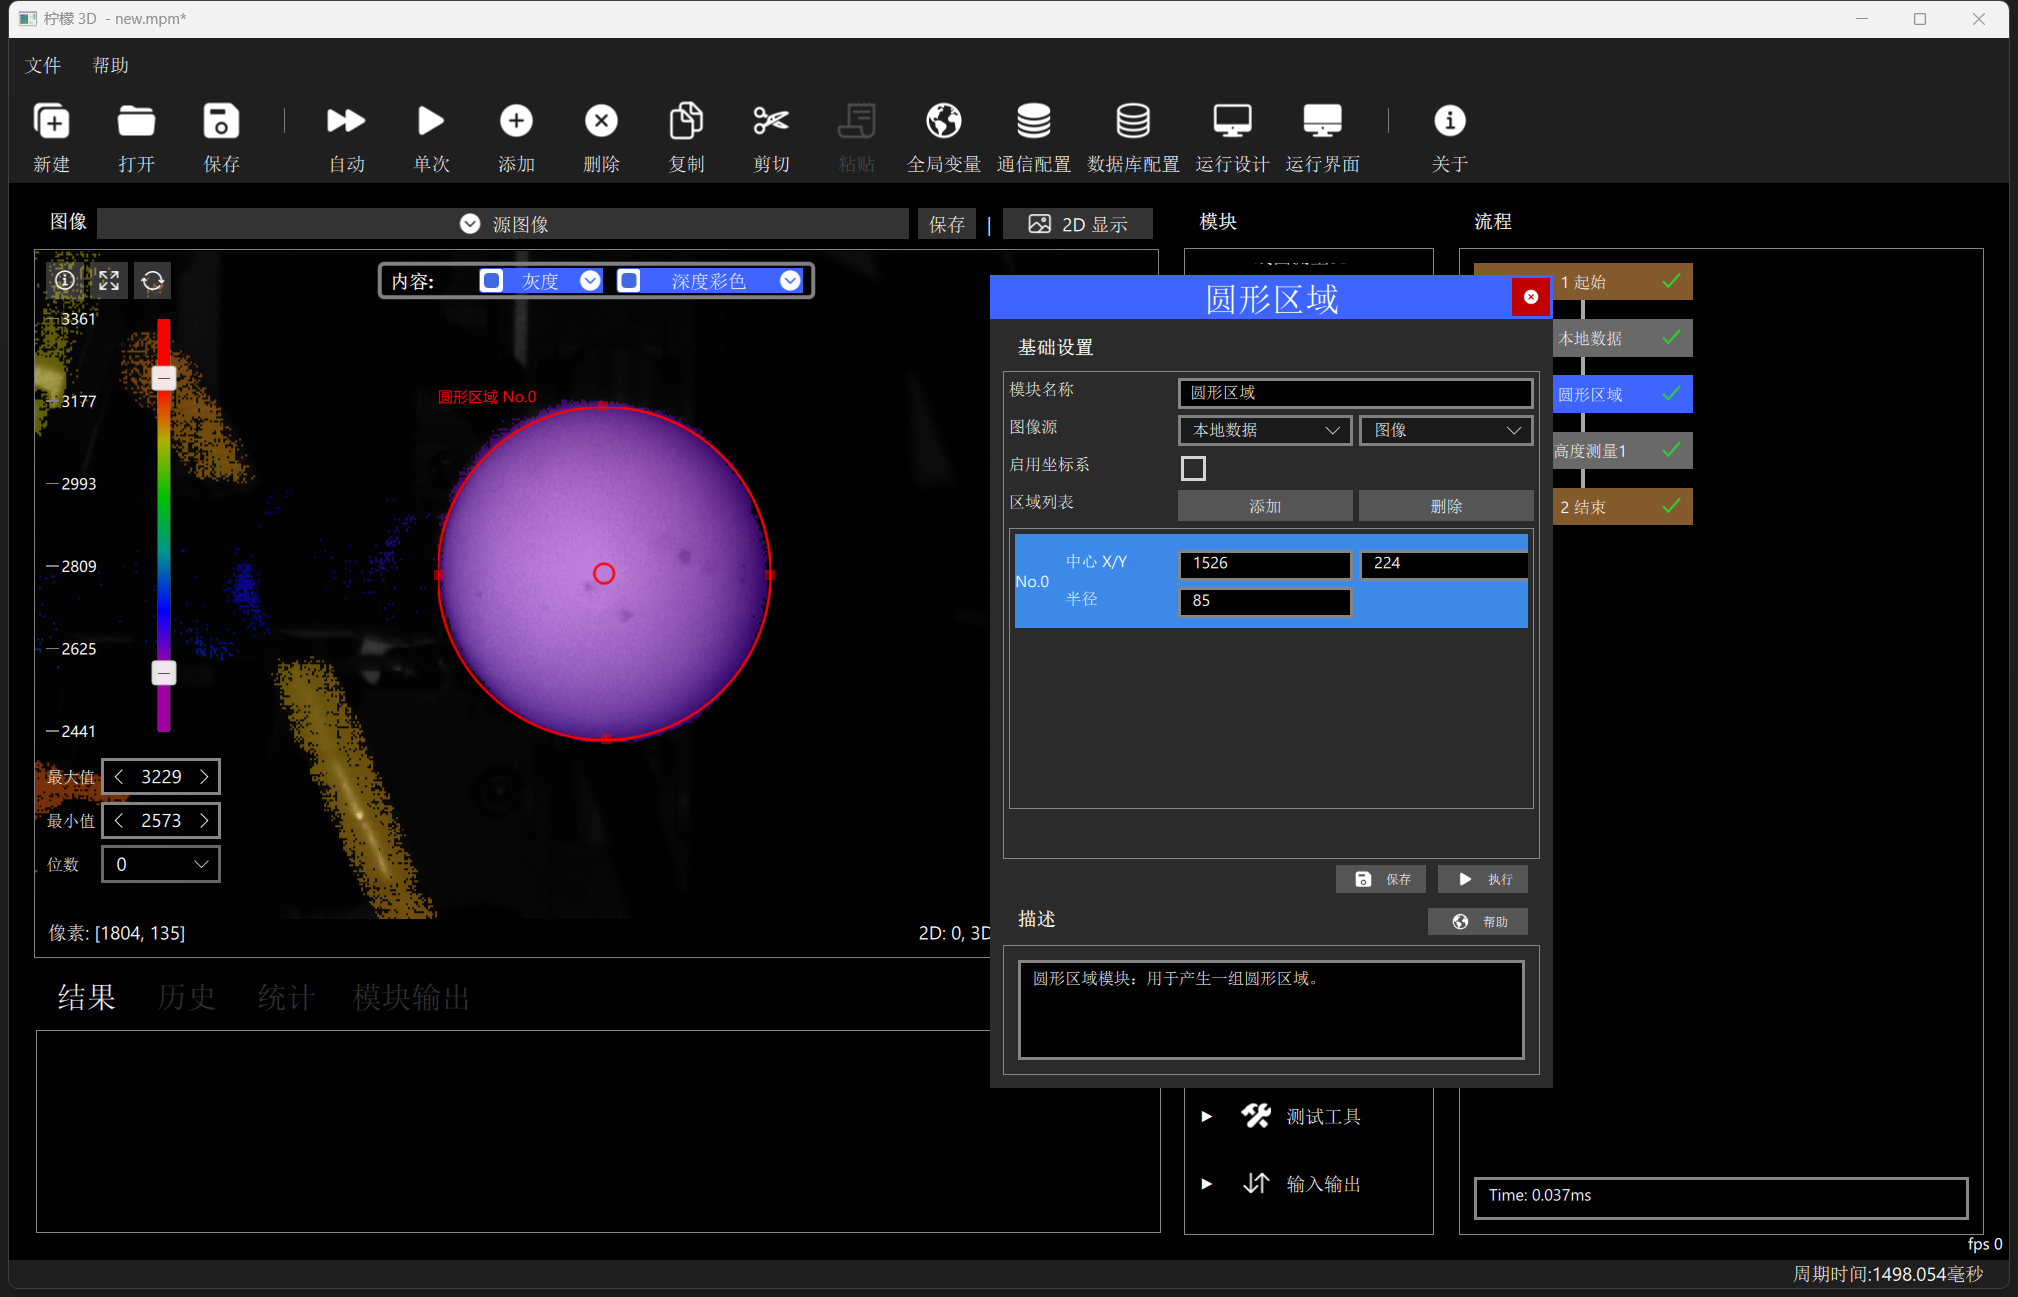Save project using the toolbar 保存 icon
2018x1297 pixels.
[221, 121]
